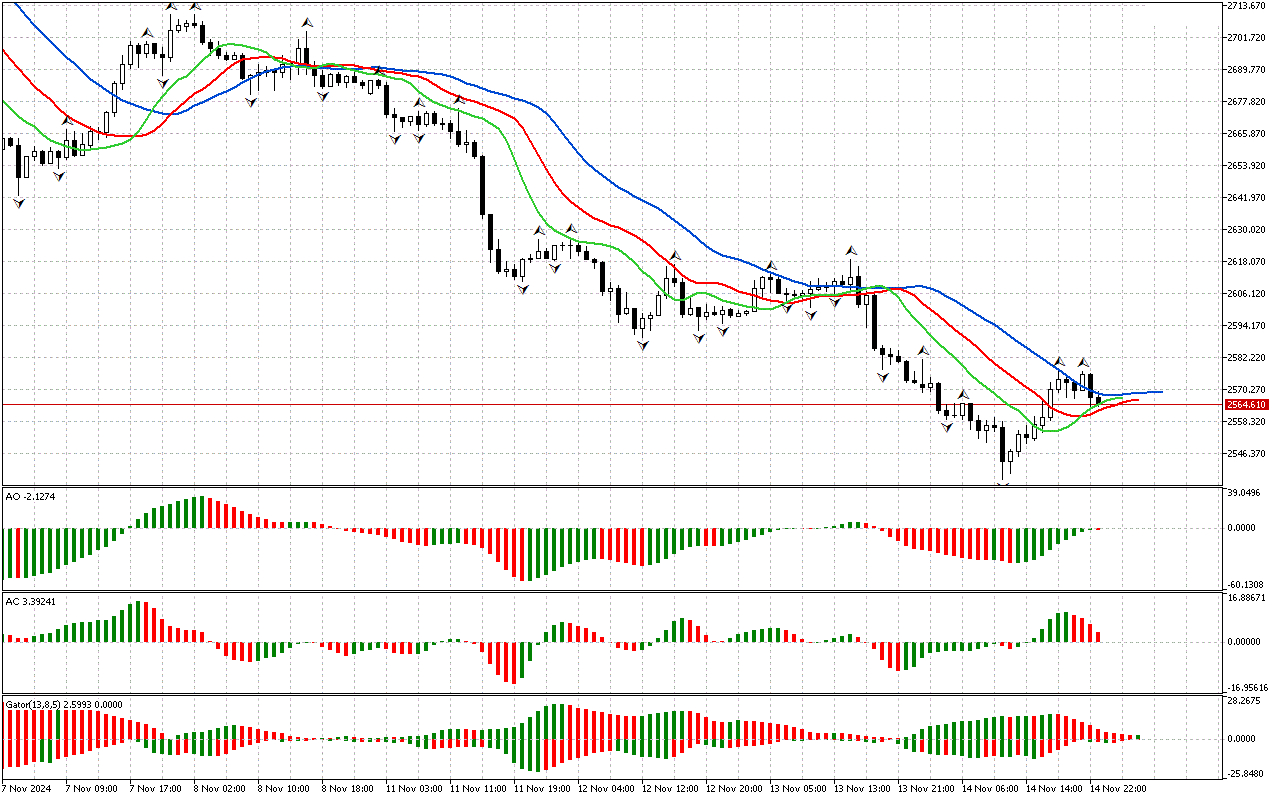Click the 12 Nov 12:00 time label
1280x800 pixels.
(x=669, y=789)
